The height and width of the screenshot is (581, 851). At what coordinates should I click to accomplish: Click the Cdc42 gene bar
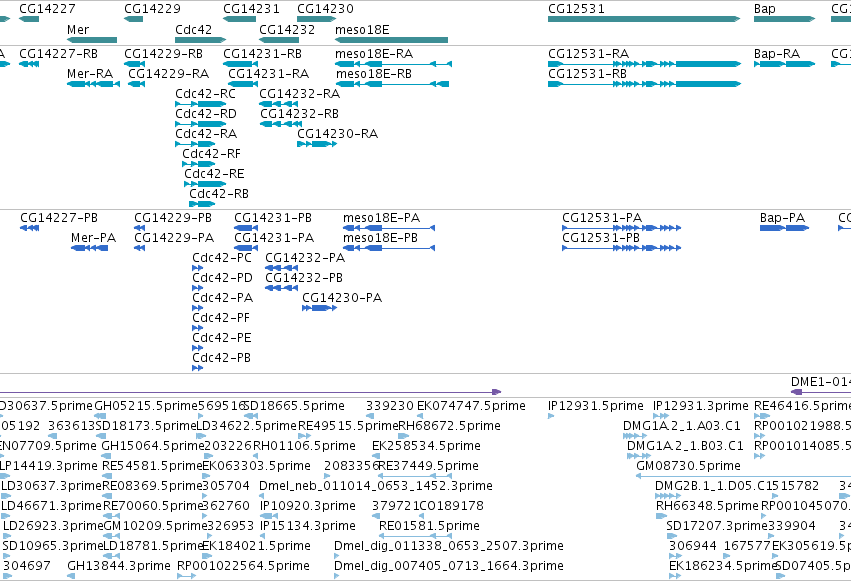coord(200,40)
